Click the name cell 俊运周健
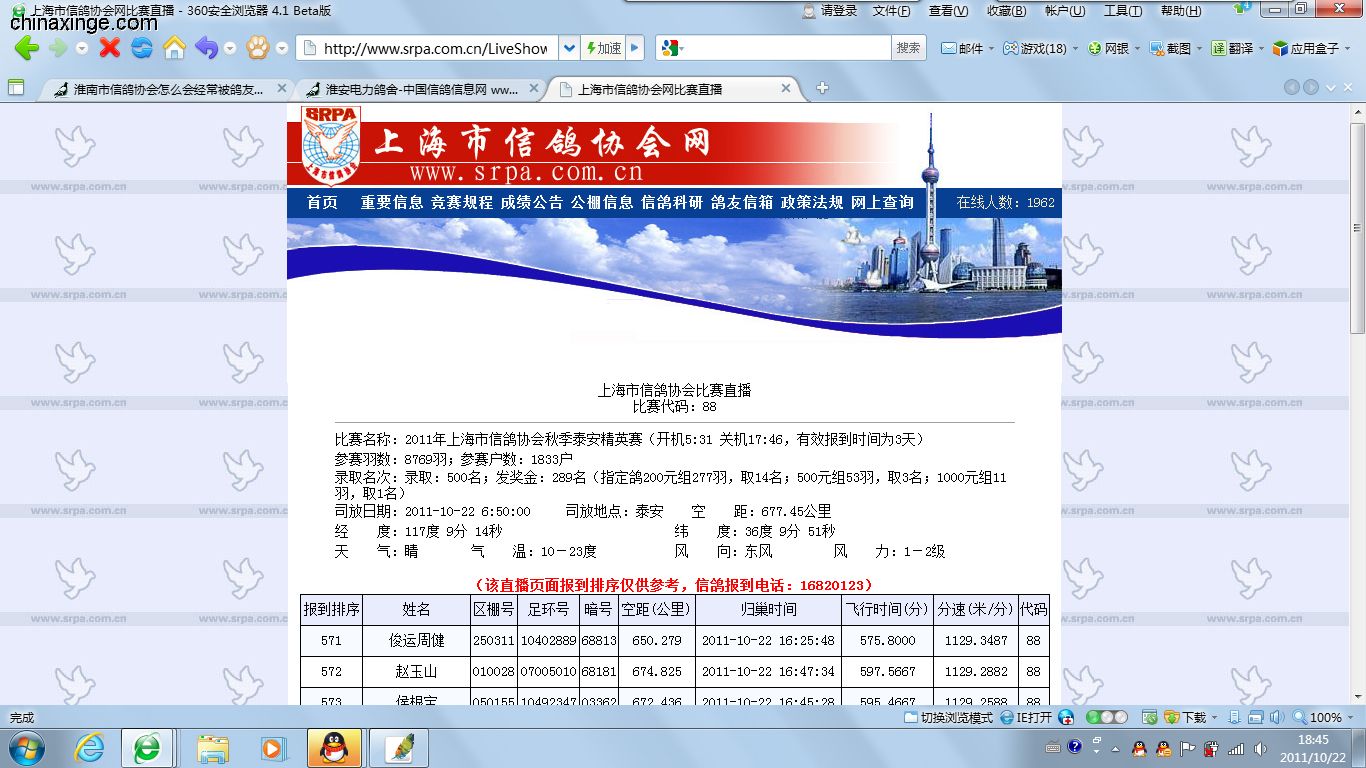Image resolution: width=1366 pixels, height=768 pixels. [x=416, y=640]
